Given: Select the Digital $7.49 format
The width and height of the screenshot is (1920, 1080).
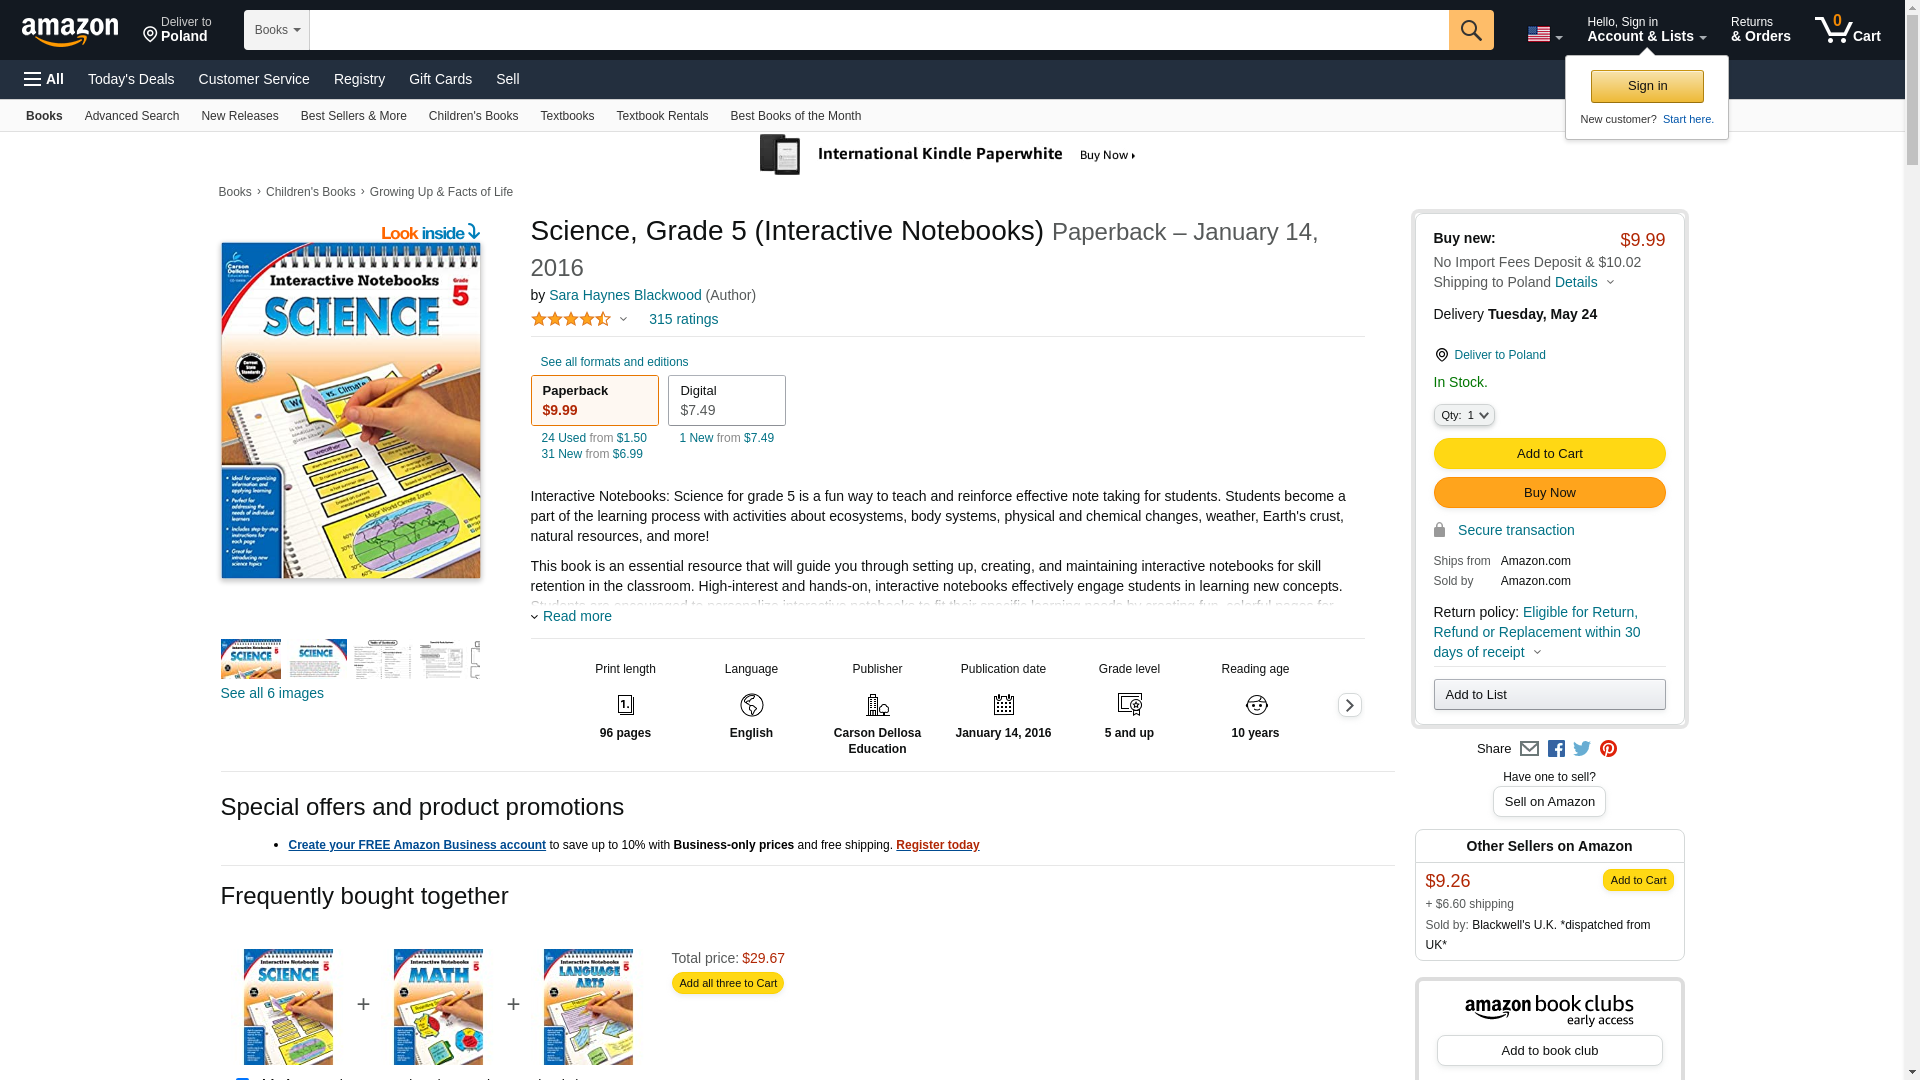Looking at the screenshot, I should point(726,400).
